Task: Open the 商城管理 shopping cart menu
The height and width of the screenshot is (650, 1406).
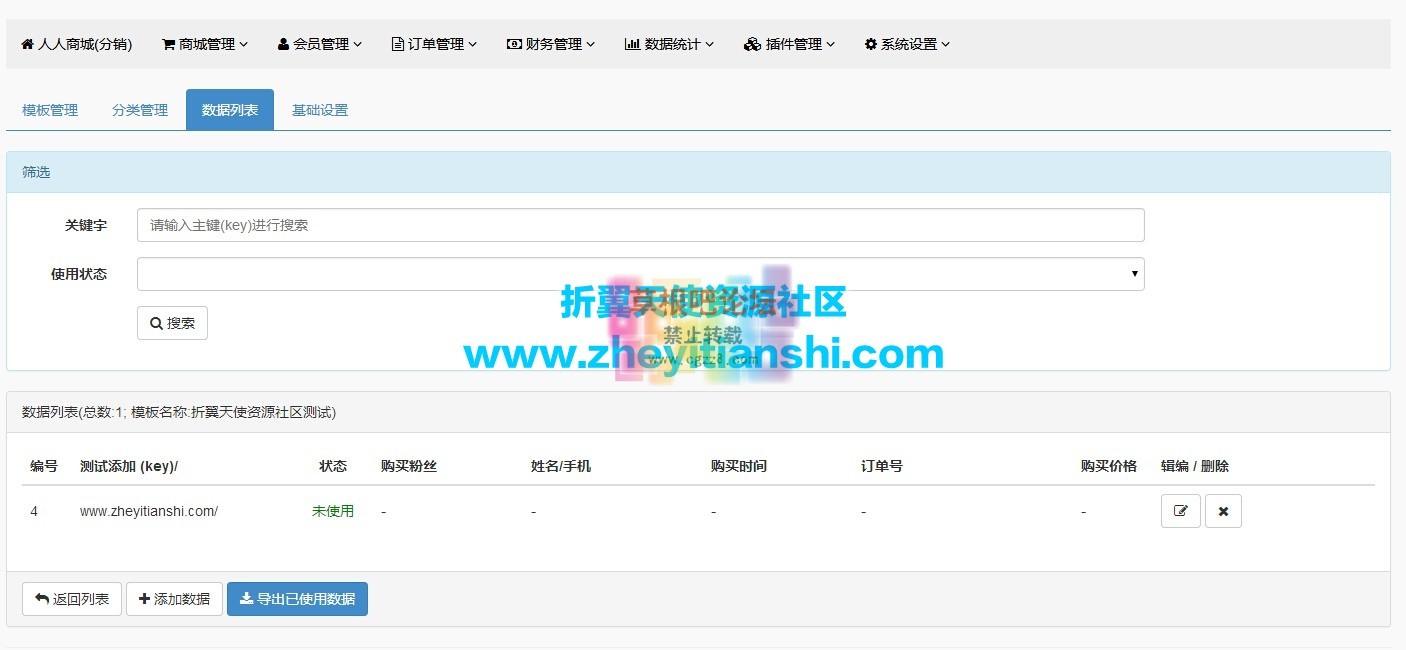Action: click(204, 44)
